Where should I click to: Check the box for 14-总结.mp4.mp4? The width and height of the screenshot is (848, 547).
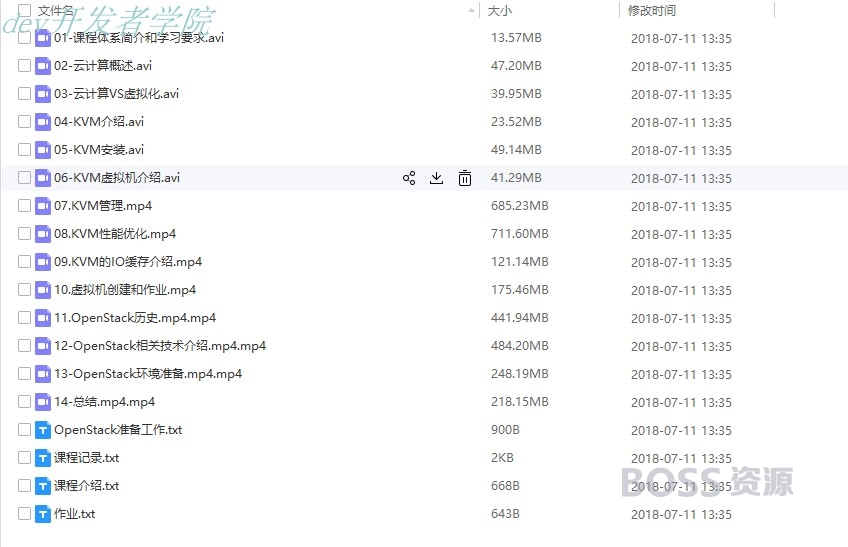click(x=24, y=402)
